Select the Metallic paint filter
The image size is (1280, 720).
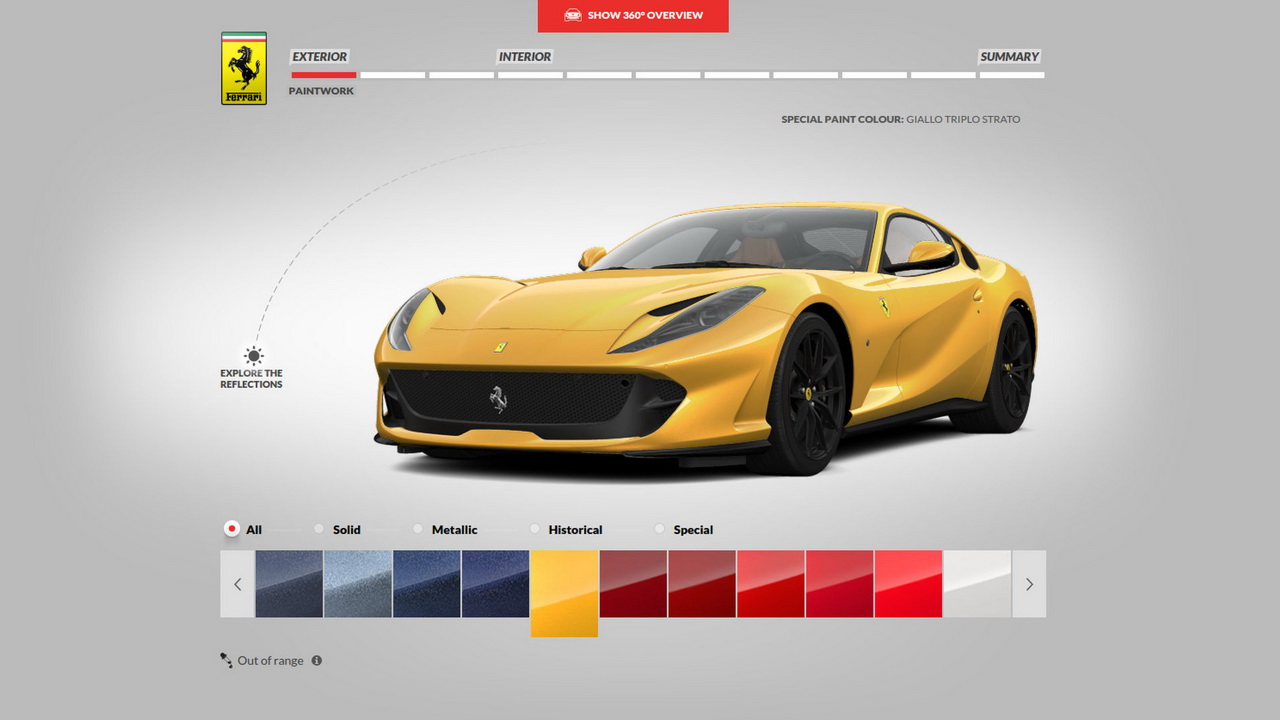pyautogui.click(x=418, y=529)
